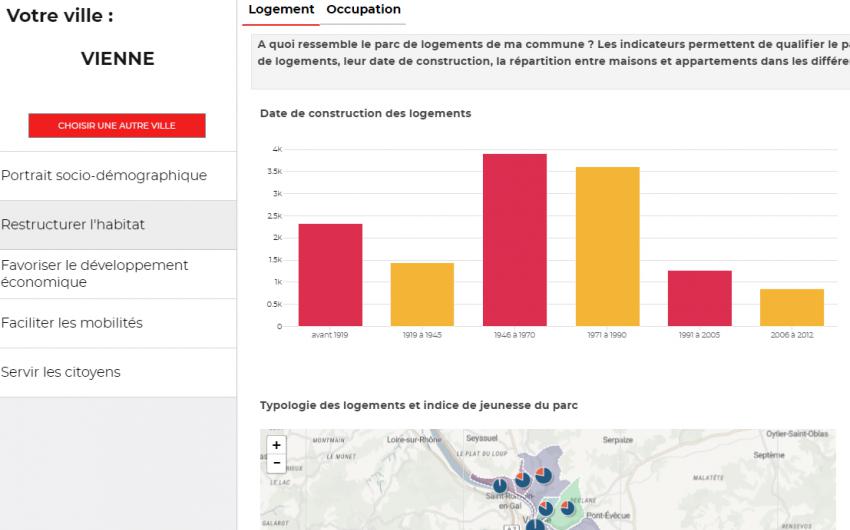
Task: Switch to the Logement tab
Action: [x=281, y=10]
